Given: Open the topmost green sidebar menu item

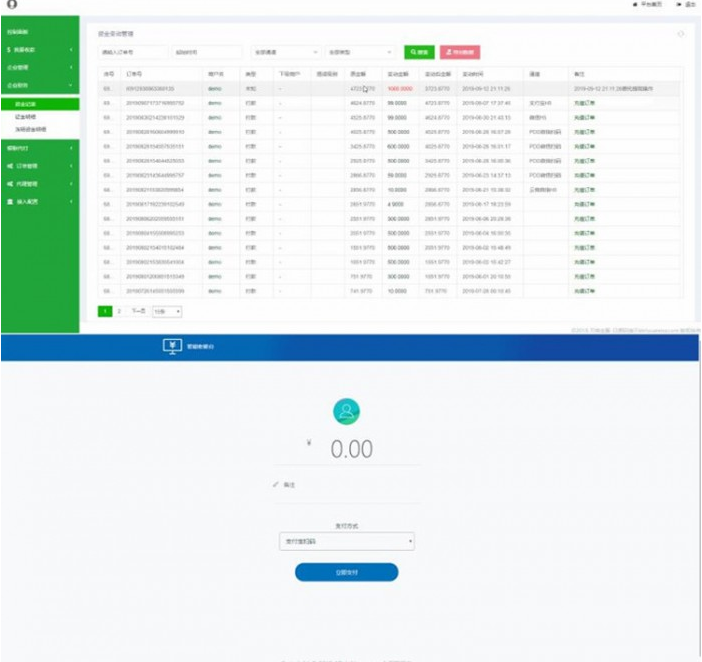Looking at the screenshot, I should pyautogui.click(x=40, y=32).
